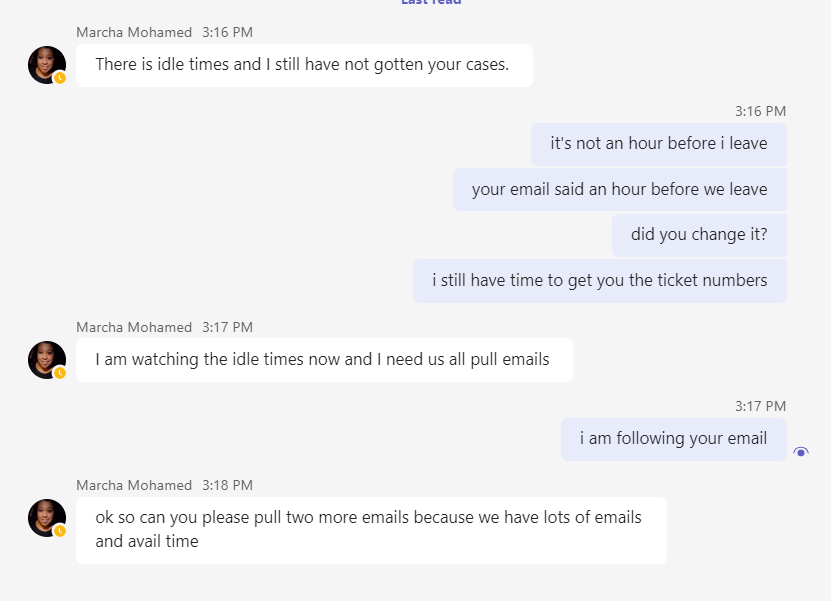Screen dimensions: 831x601
Task: Click the away status badge on the 3:16 PM avatar
Action: click(x=60, y=77)
